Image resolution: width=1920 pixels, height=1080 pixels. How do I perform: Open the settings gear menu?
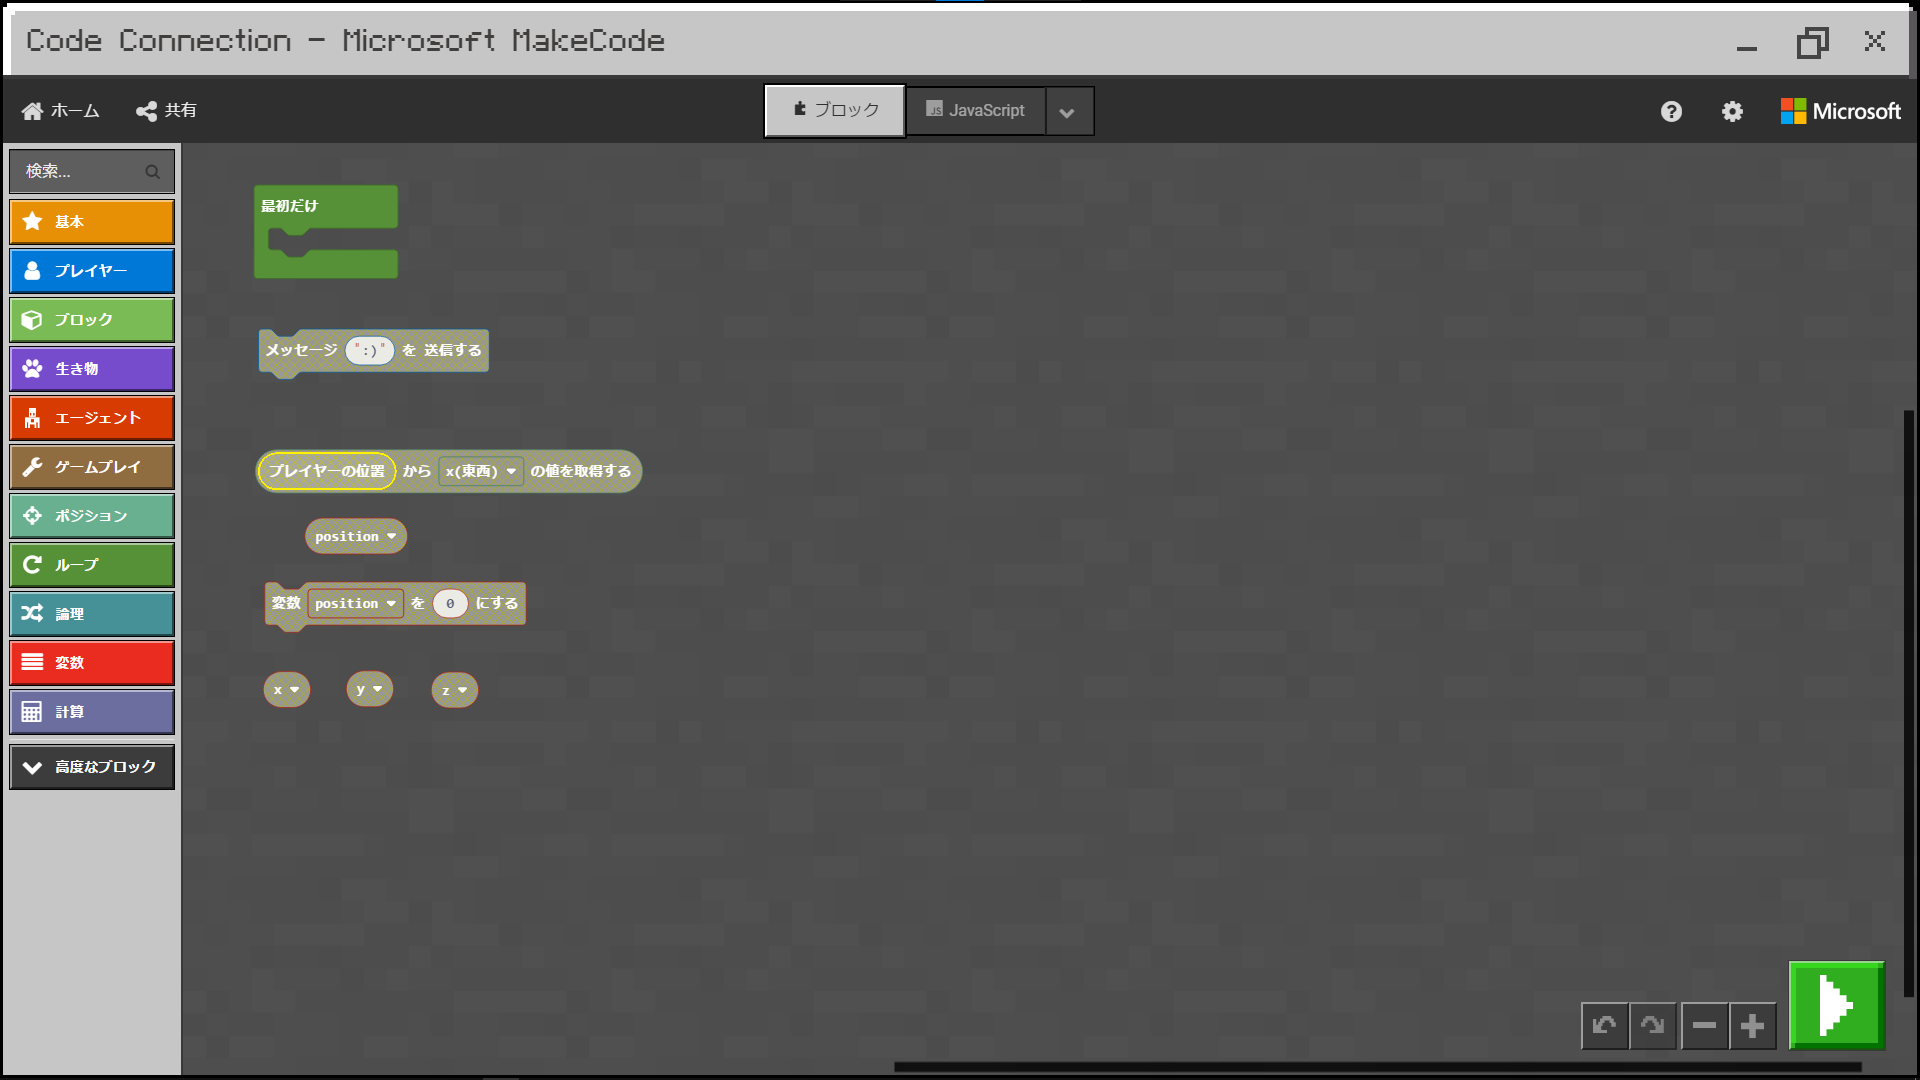pos(1732,112)
